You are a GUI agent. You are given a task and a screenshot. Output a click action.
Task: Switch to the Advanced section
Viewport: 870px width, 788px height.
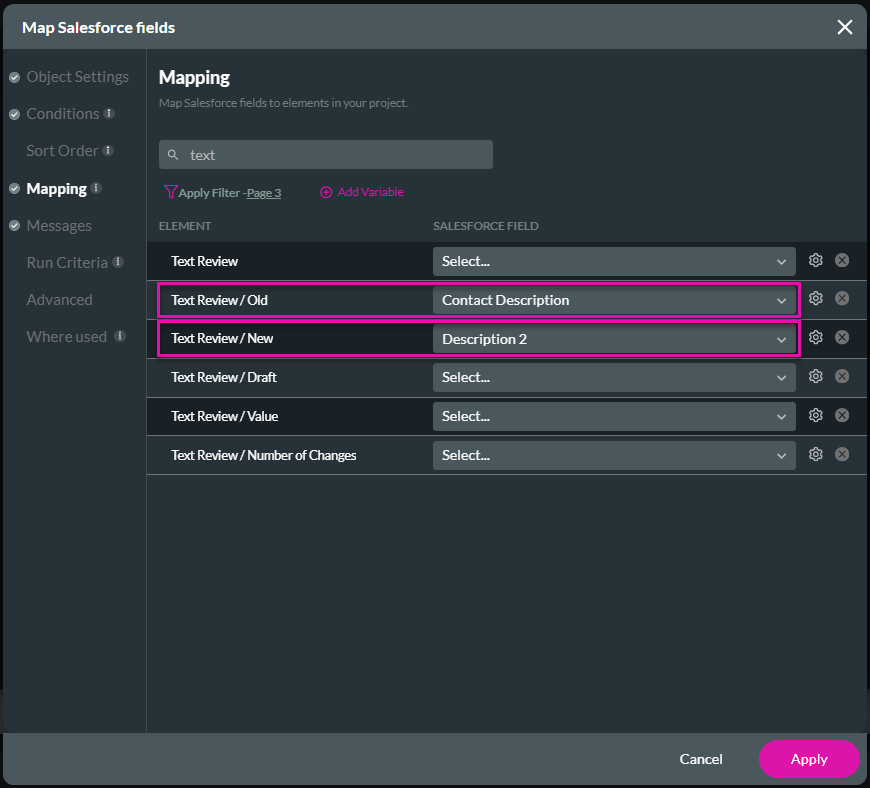(59, 299)
